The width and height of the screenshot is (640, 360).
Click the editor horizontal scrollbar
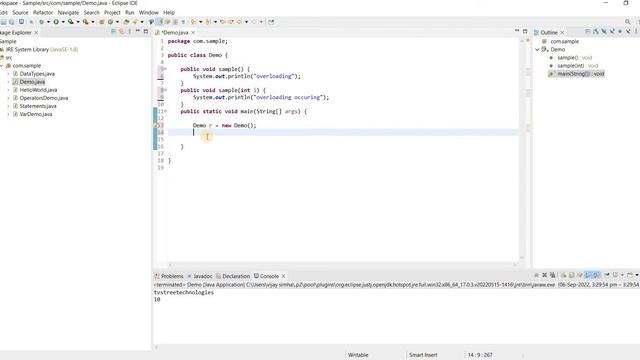342,264
